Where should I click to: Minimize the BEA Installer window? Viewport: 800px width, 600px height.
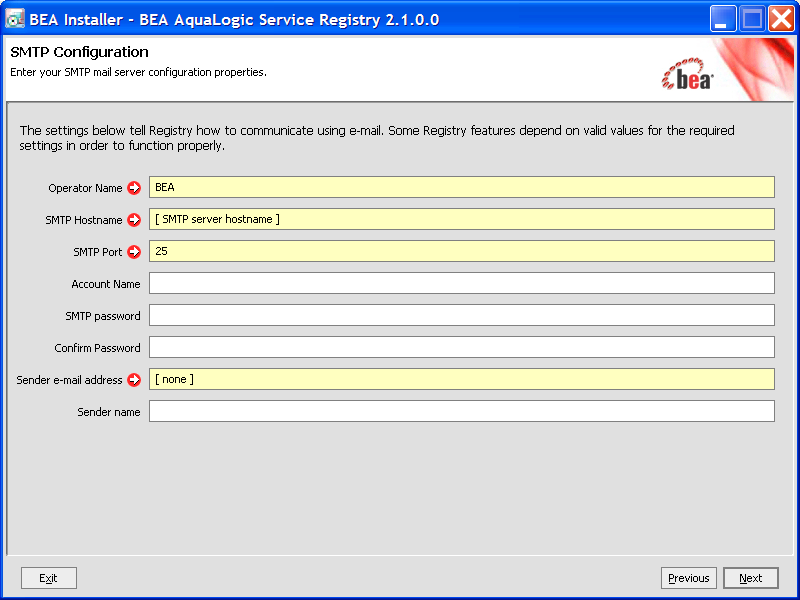(x=722, y=19)
